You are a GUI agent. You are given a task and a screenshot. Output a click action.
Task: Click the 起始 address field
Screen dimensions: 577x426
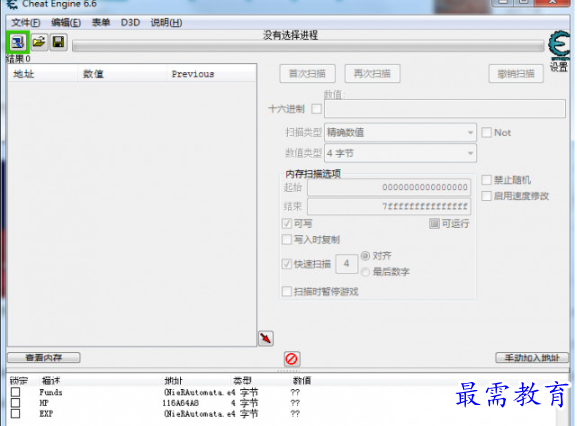tap(389, 187)
